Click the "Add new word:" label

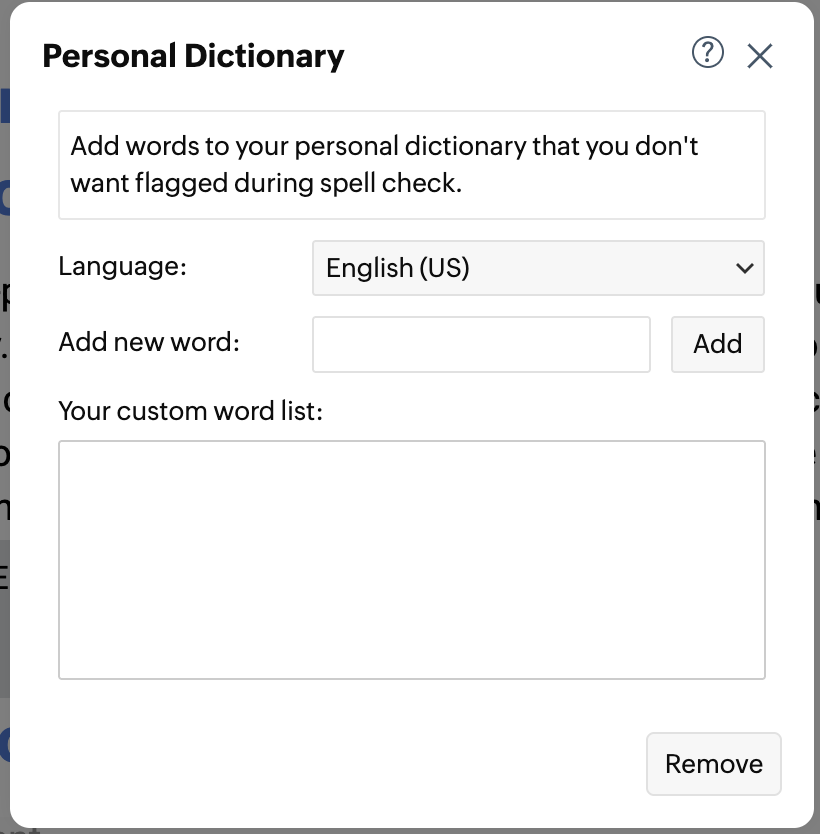149,342
